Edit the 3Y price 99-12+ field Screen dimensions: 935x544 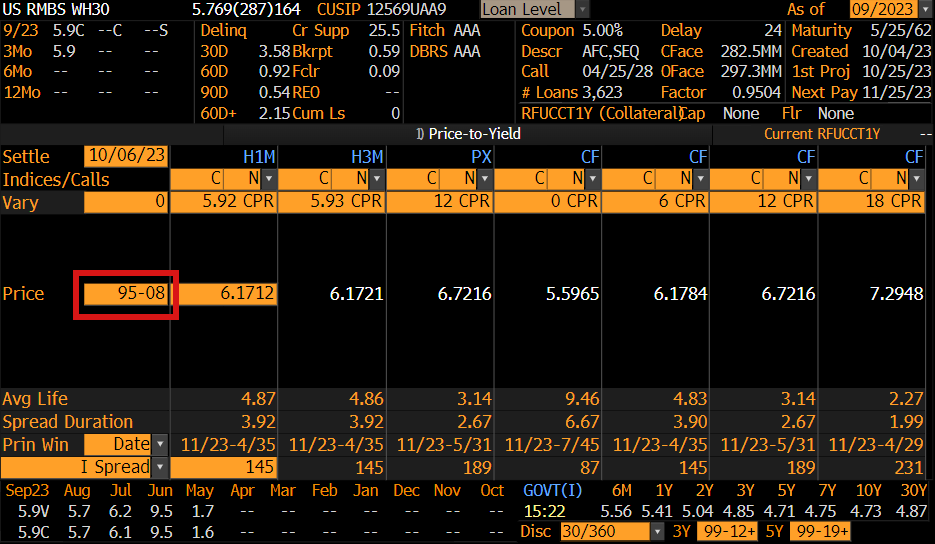click(x=729, y=531)
